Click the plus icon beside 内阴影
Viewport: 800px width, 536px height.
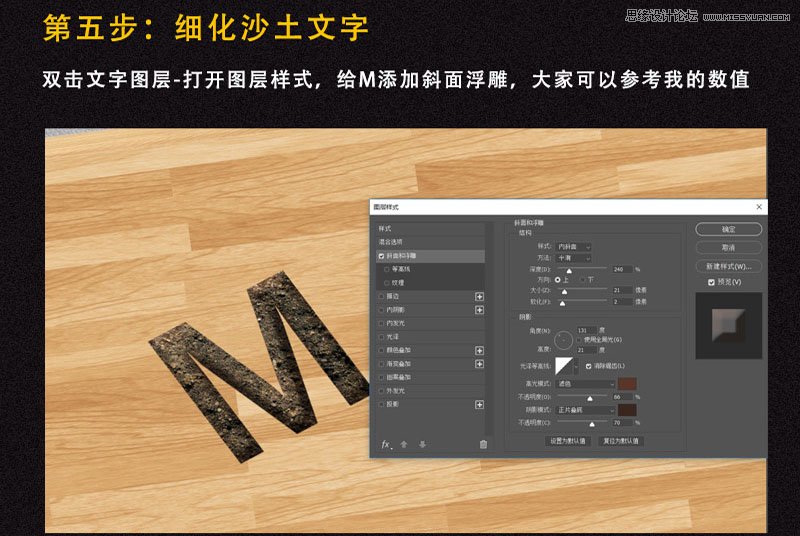coord(479,310)
